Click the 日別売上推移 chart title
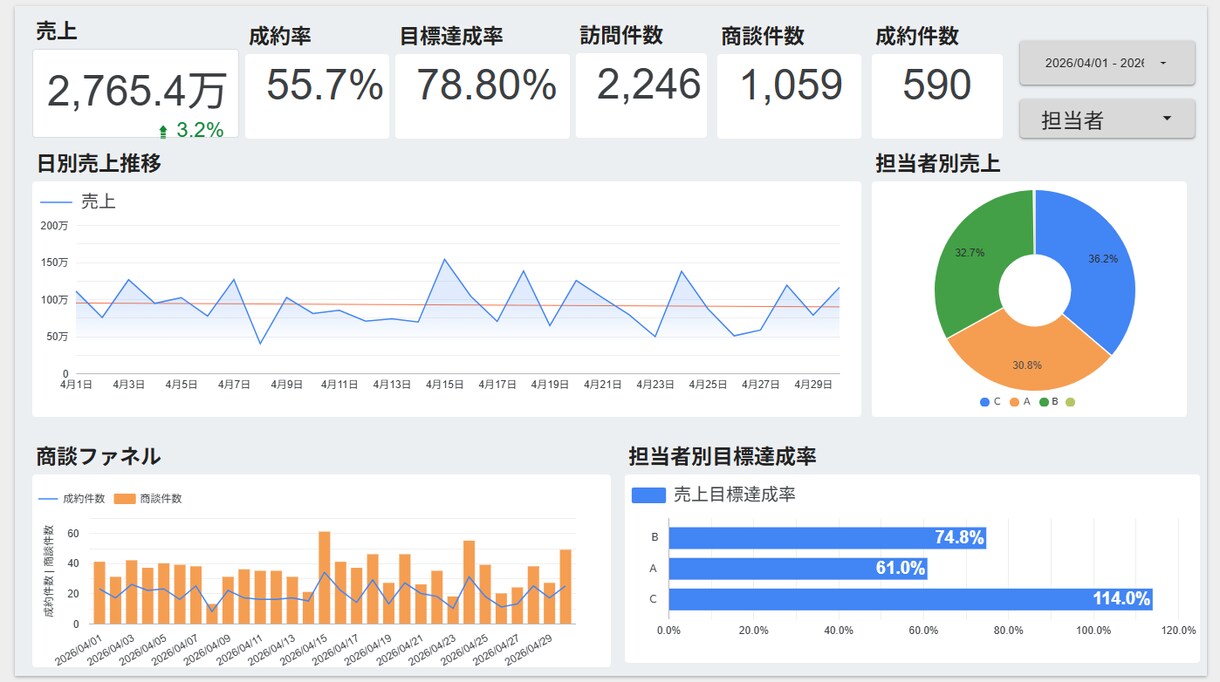This screenshot has width=1220, height=682. [x=99, y=163]
